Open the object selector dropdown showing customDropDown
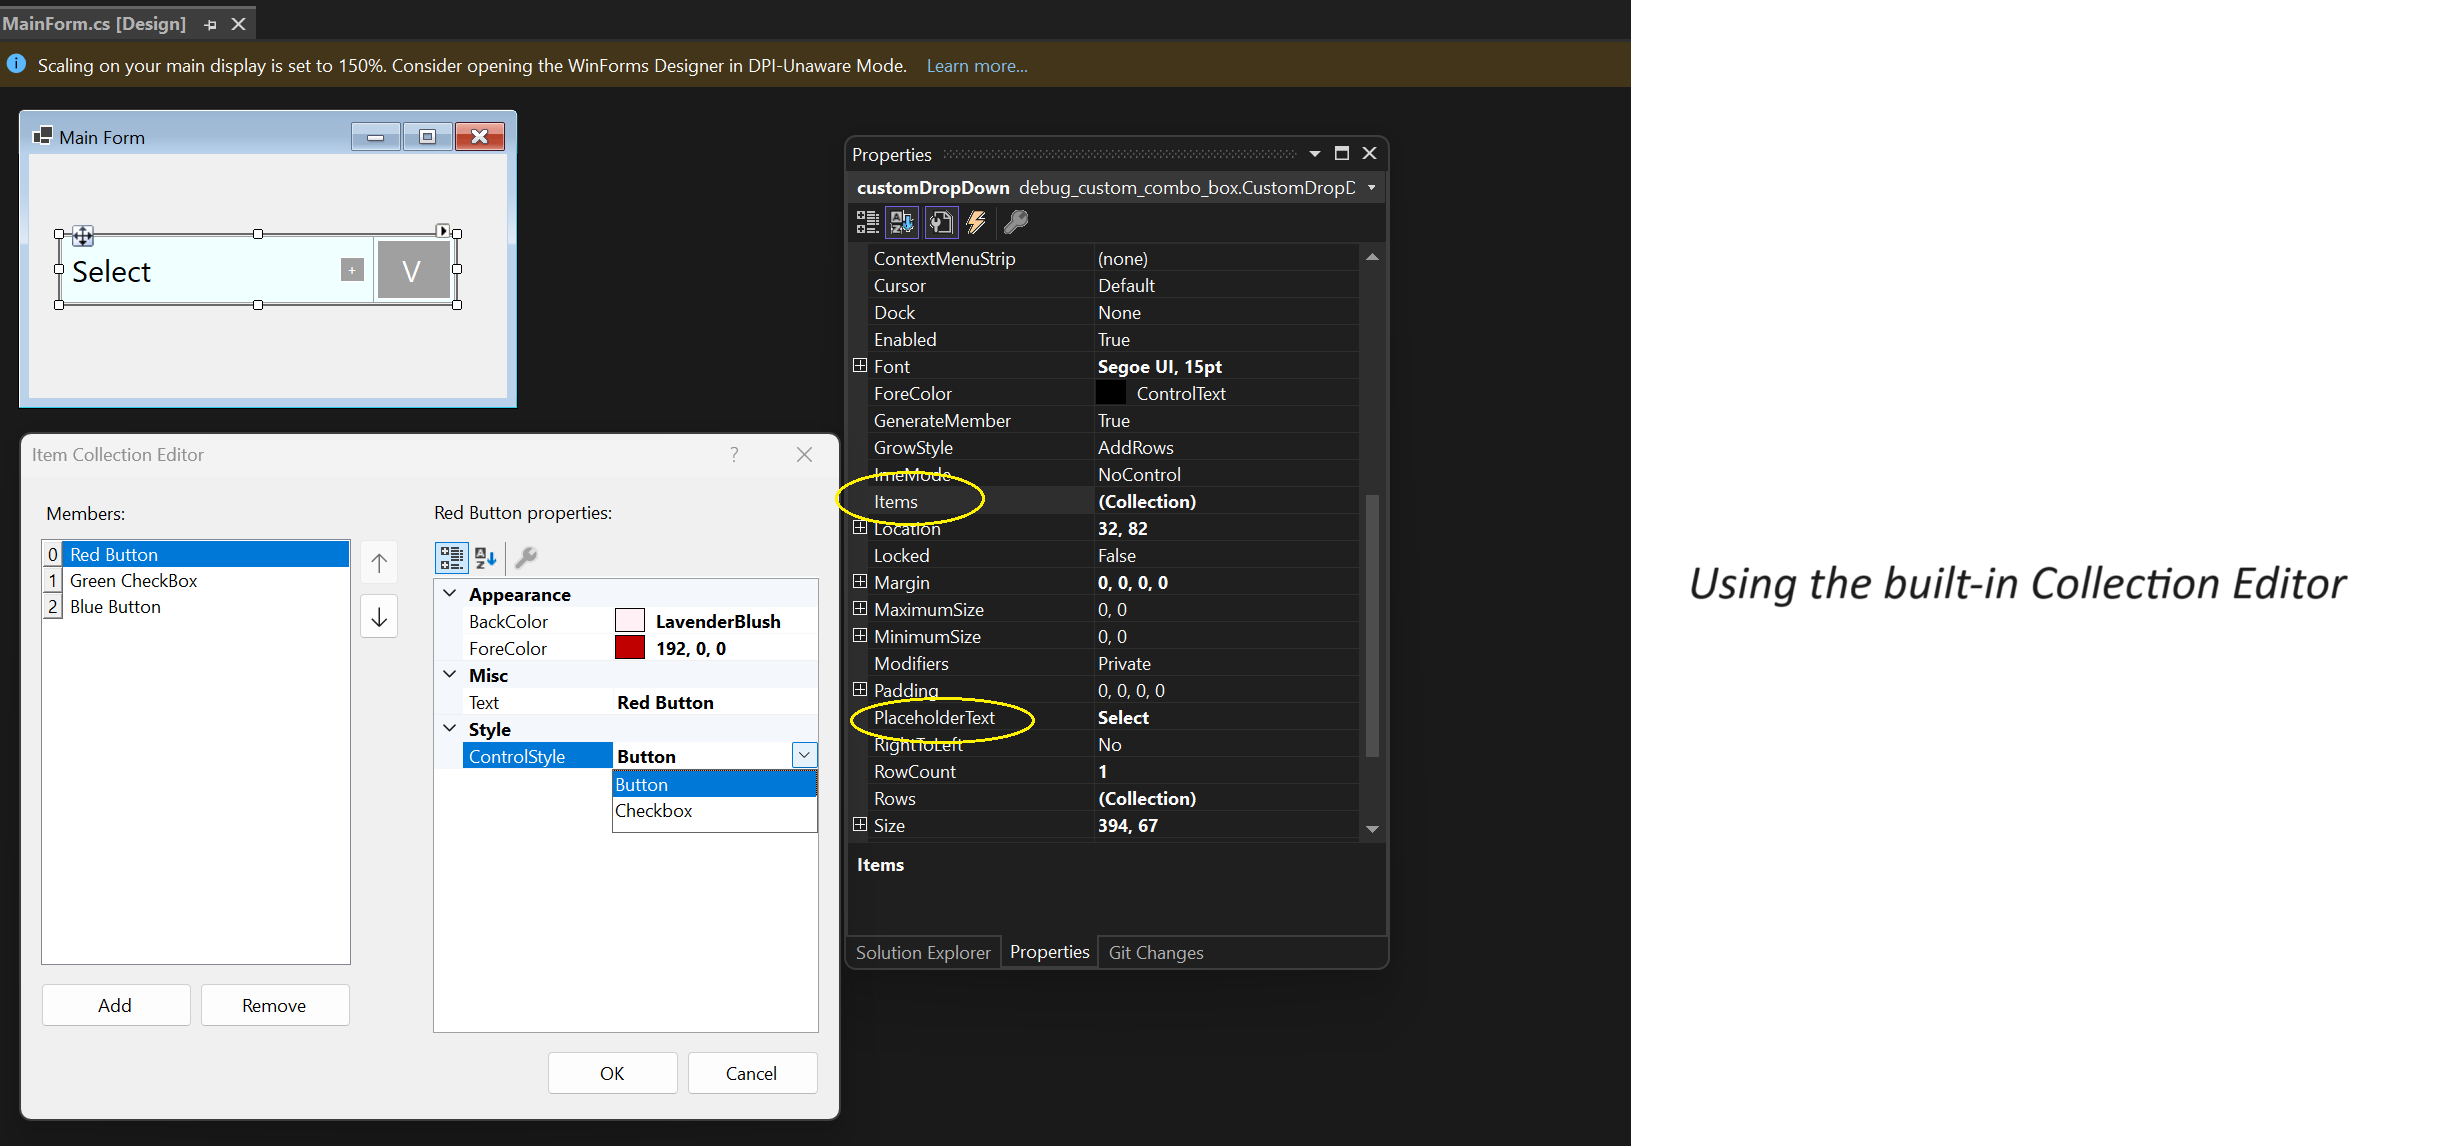 (x=1371, y=187)
